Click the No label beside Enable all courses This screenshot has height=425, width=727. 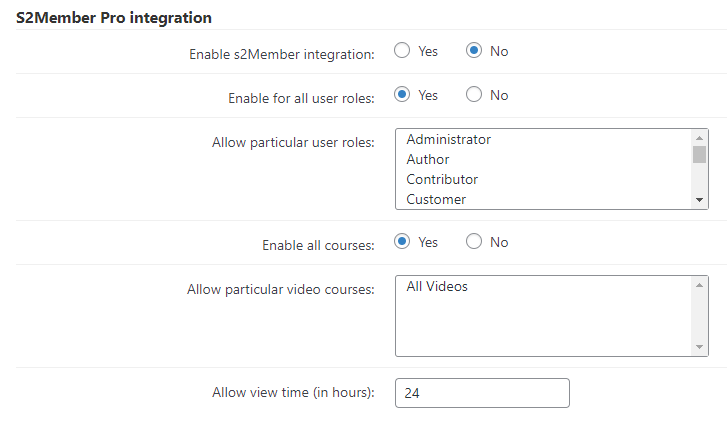499,242
